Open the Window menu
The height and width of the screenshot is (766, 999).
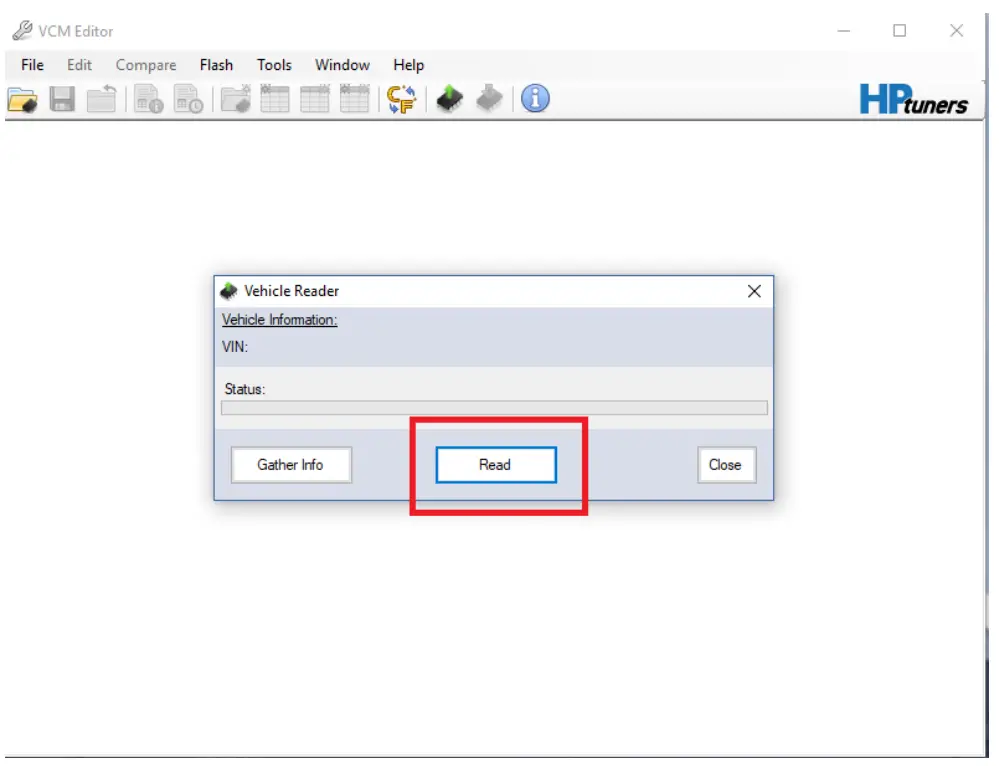341,64
